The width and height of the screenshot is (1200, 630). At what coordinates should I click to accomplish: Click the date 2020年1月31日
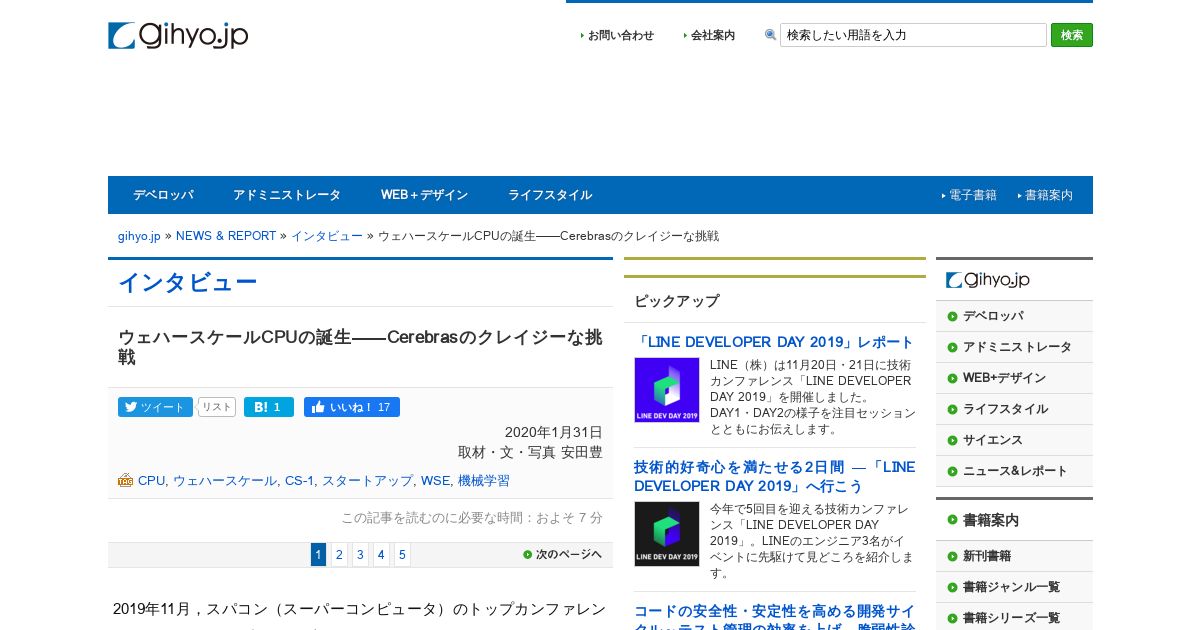[x=554, y=432]
